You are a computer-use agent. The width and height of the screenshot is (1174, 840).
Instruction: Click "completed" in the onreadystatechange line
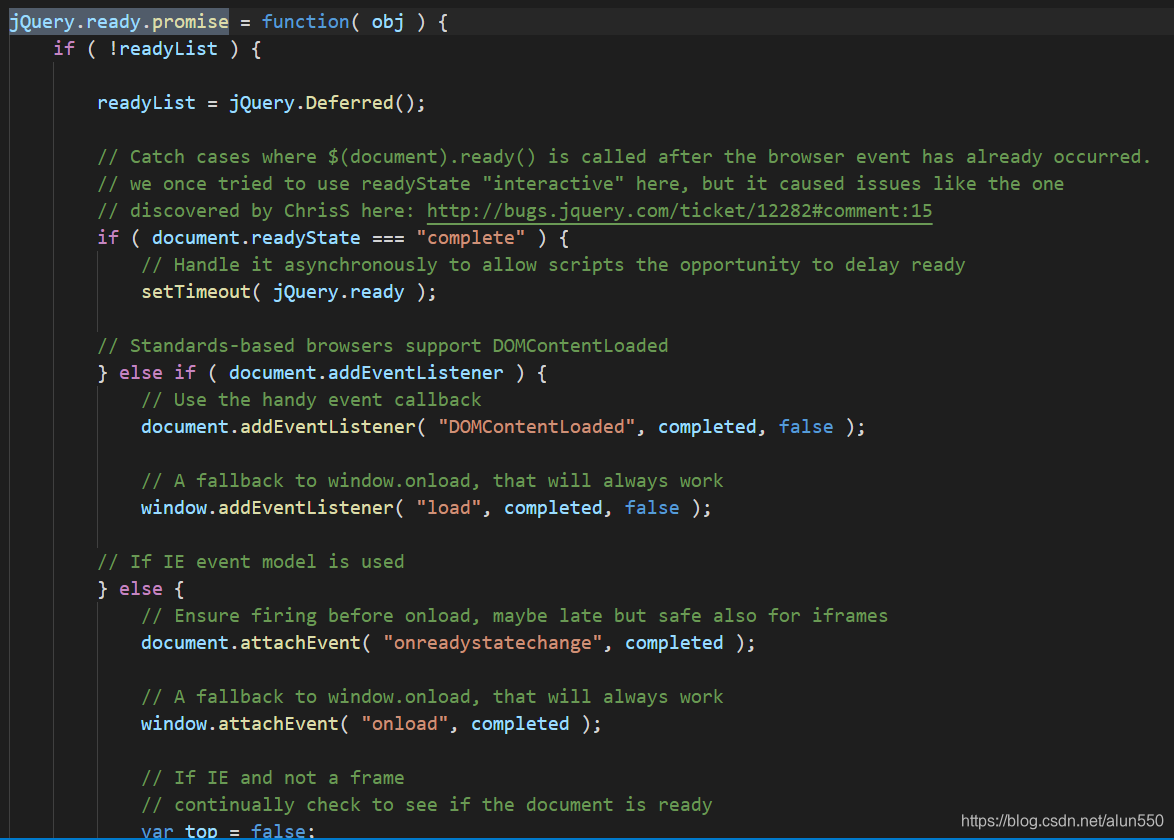(x=675, y=643)
